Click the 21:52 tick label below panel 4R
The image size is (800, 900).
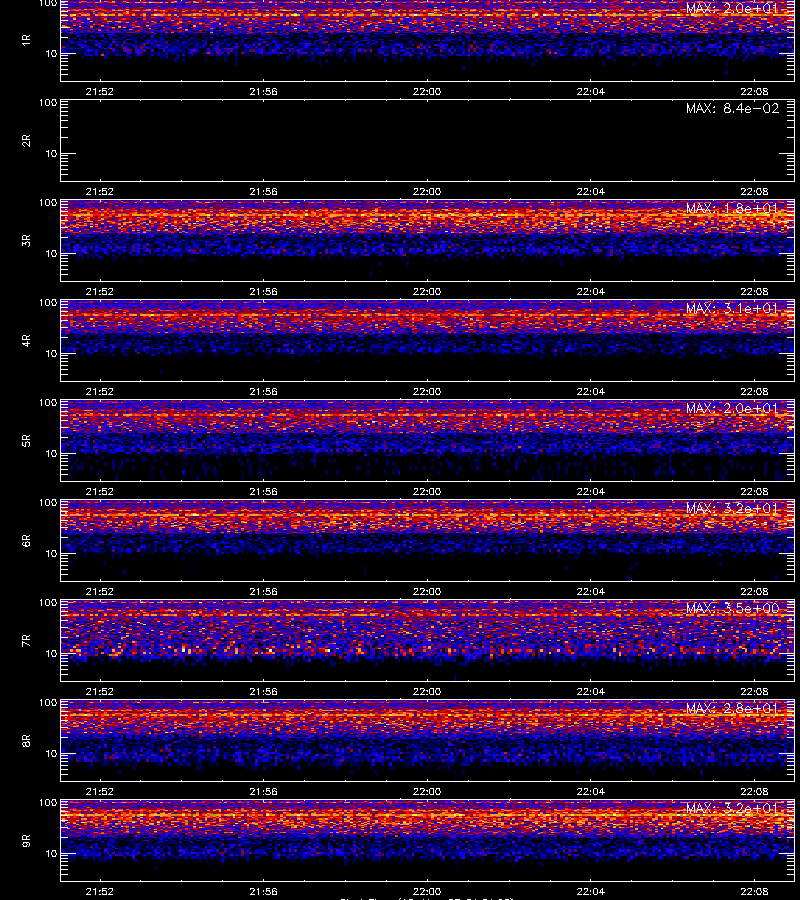[x=100, y=391]
